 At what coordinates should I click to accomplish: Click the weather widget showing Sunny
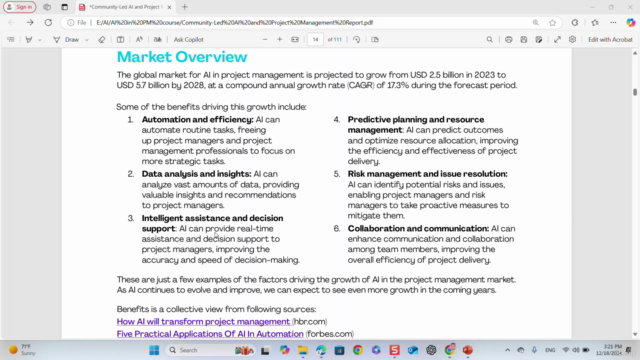tap(23, 350)
